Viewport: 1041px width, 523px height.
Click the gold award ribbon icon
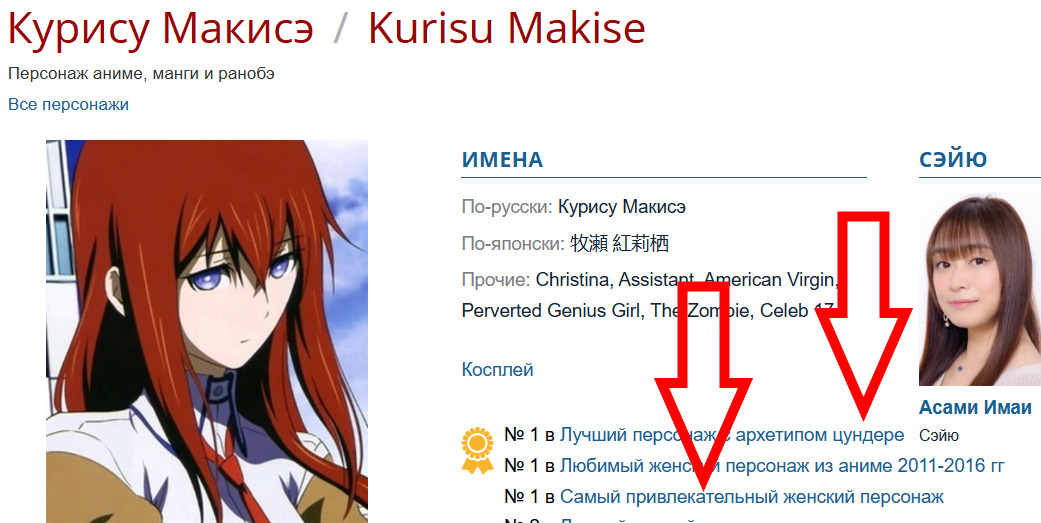click(x=477, y=451)
